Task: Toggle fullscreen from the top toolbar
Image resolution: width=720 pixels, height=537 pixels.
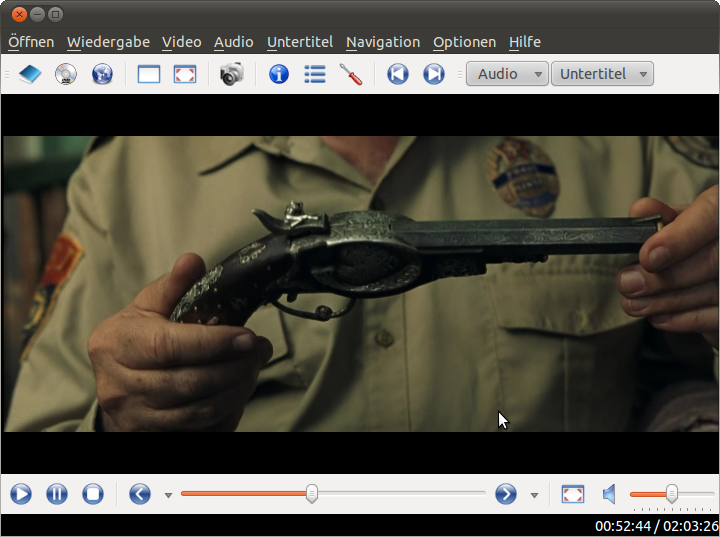Action: 185,74
